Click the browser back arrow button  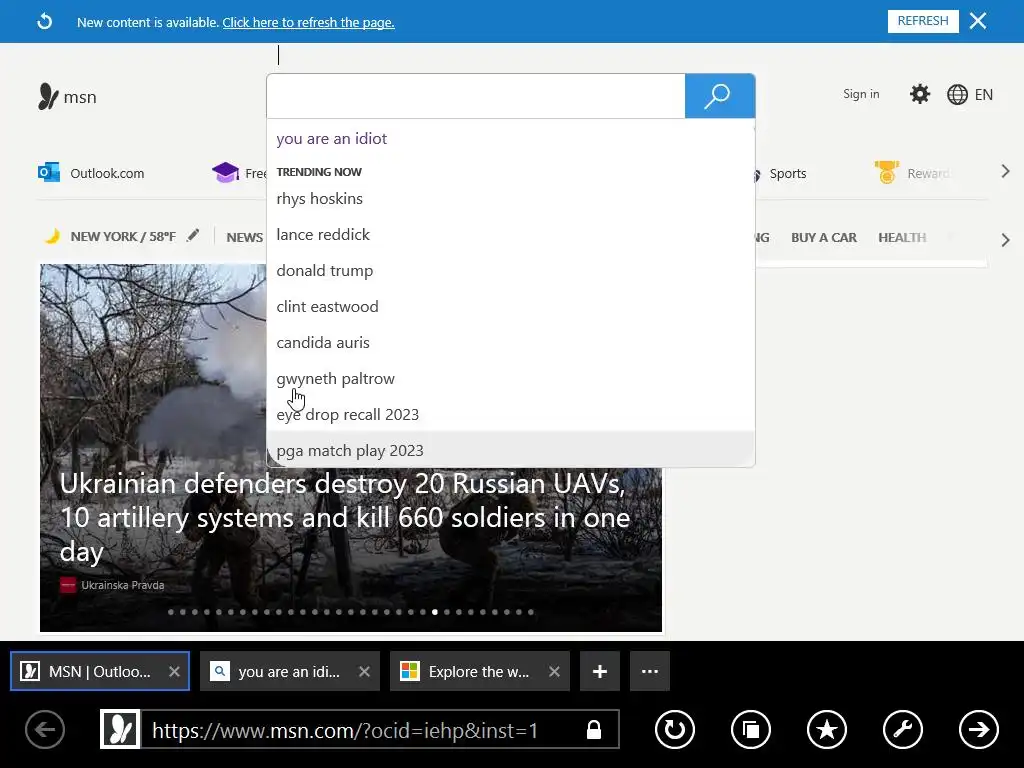[x=45, y=729]
